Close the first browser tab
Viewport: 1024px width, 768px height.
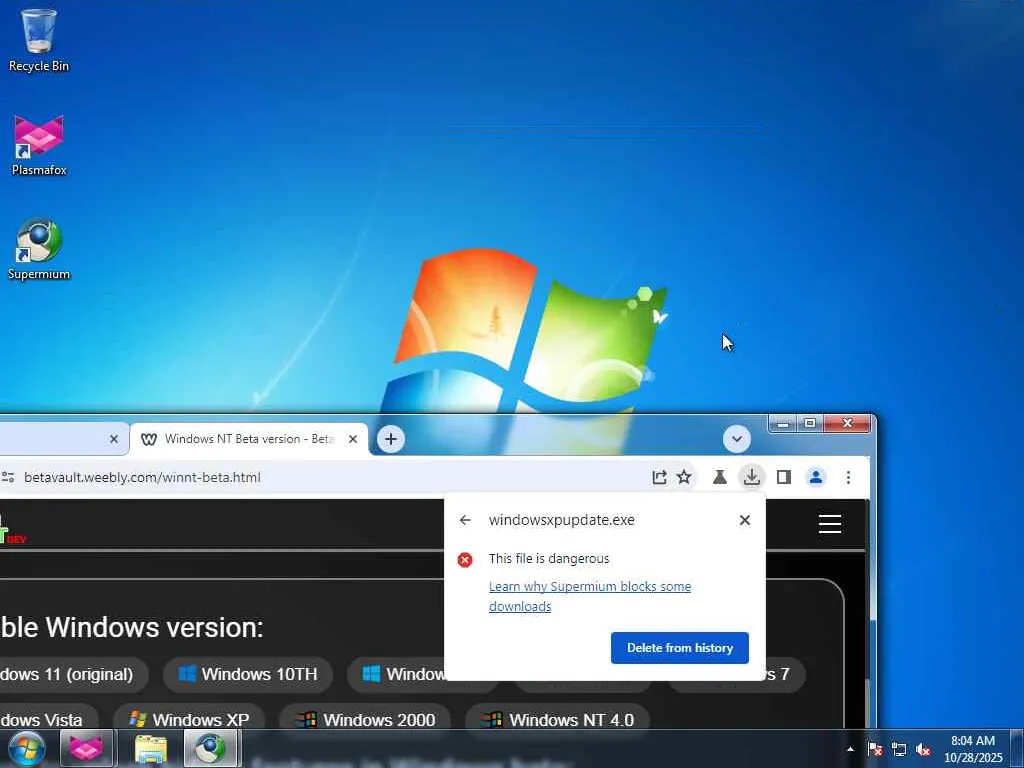coord(114,439)
